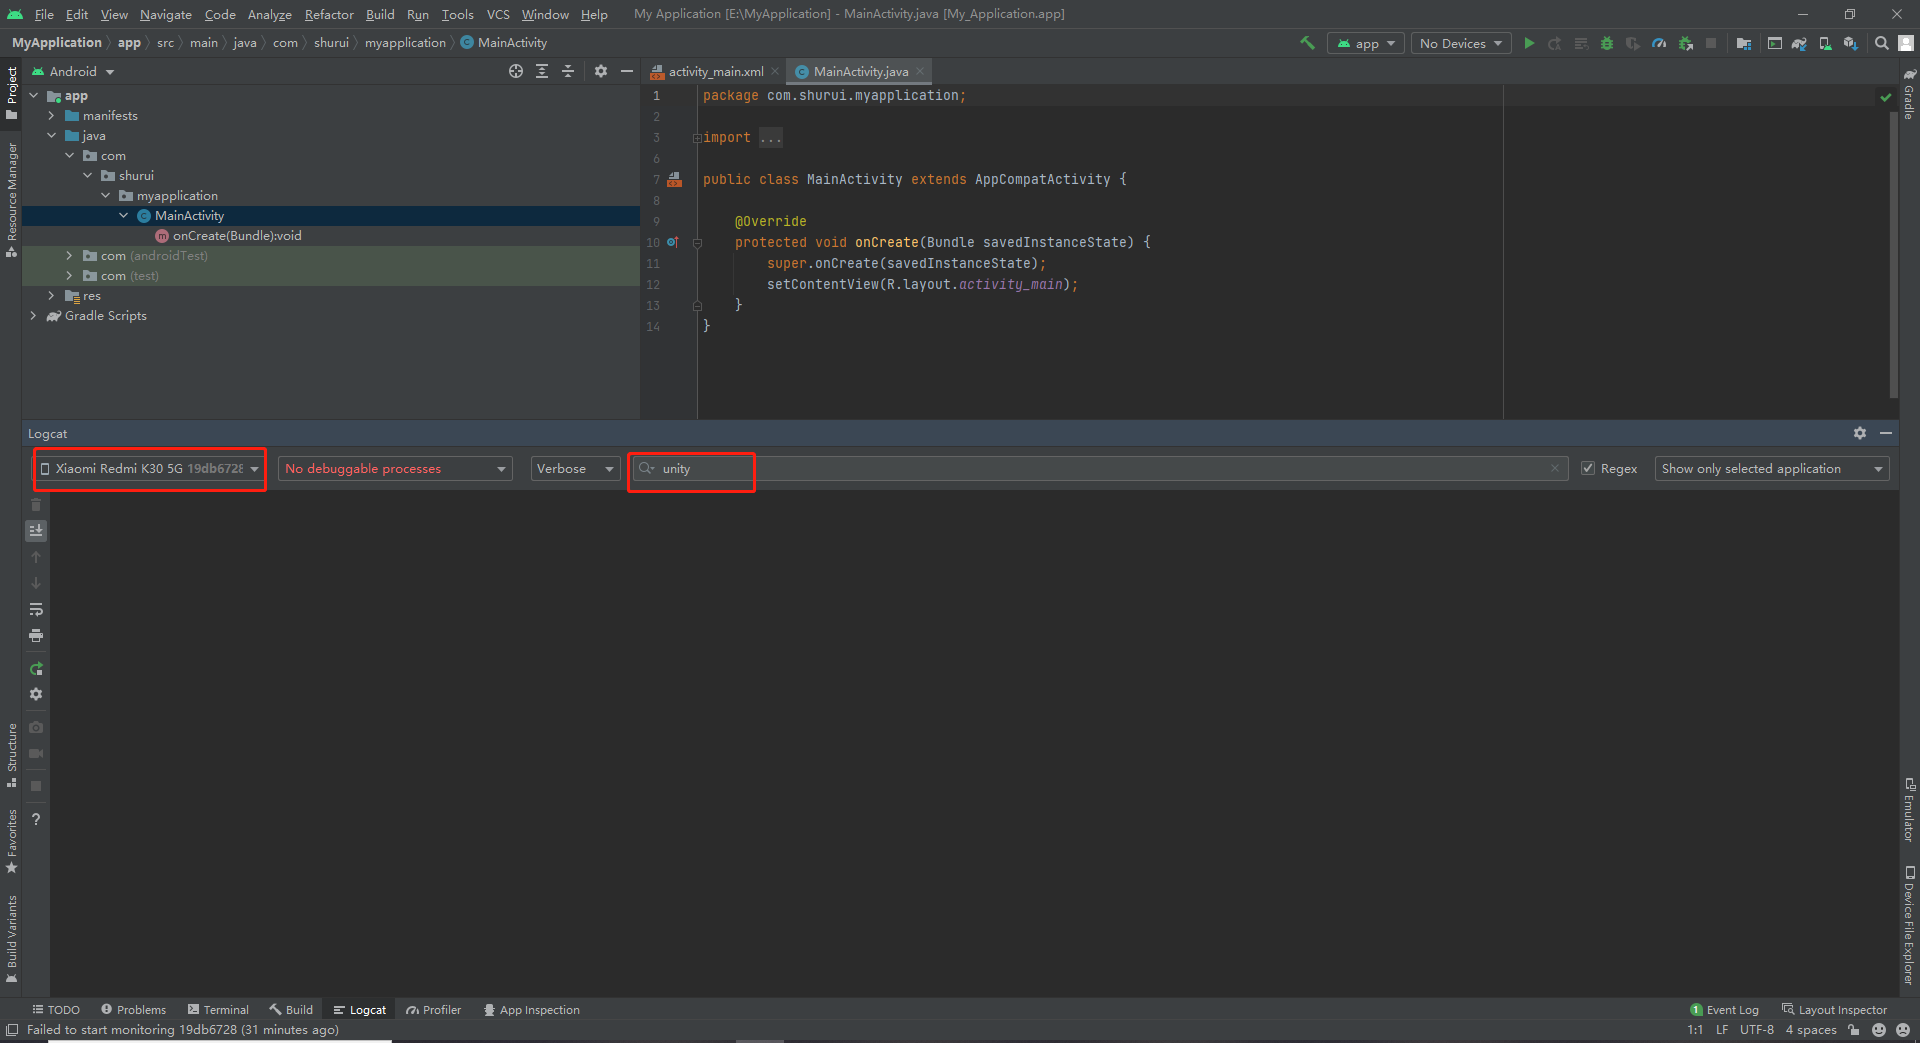This screenshot has height=1043, width=1920.
Task: Run the app with the green Run icon
Action: 1529,43
